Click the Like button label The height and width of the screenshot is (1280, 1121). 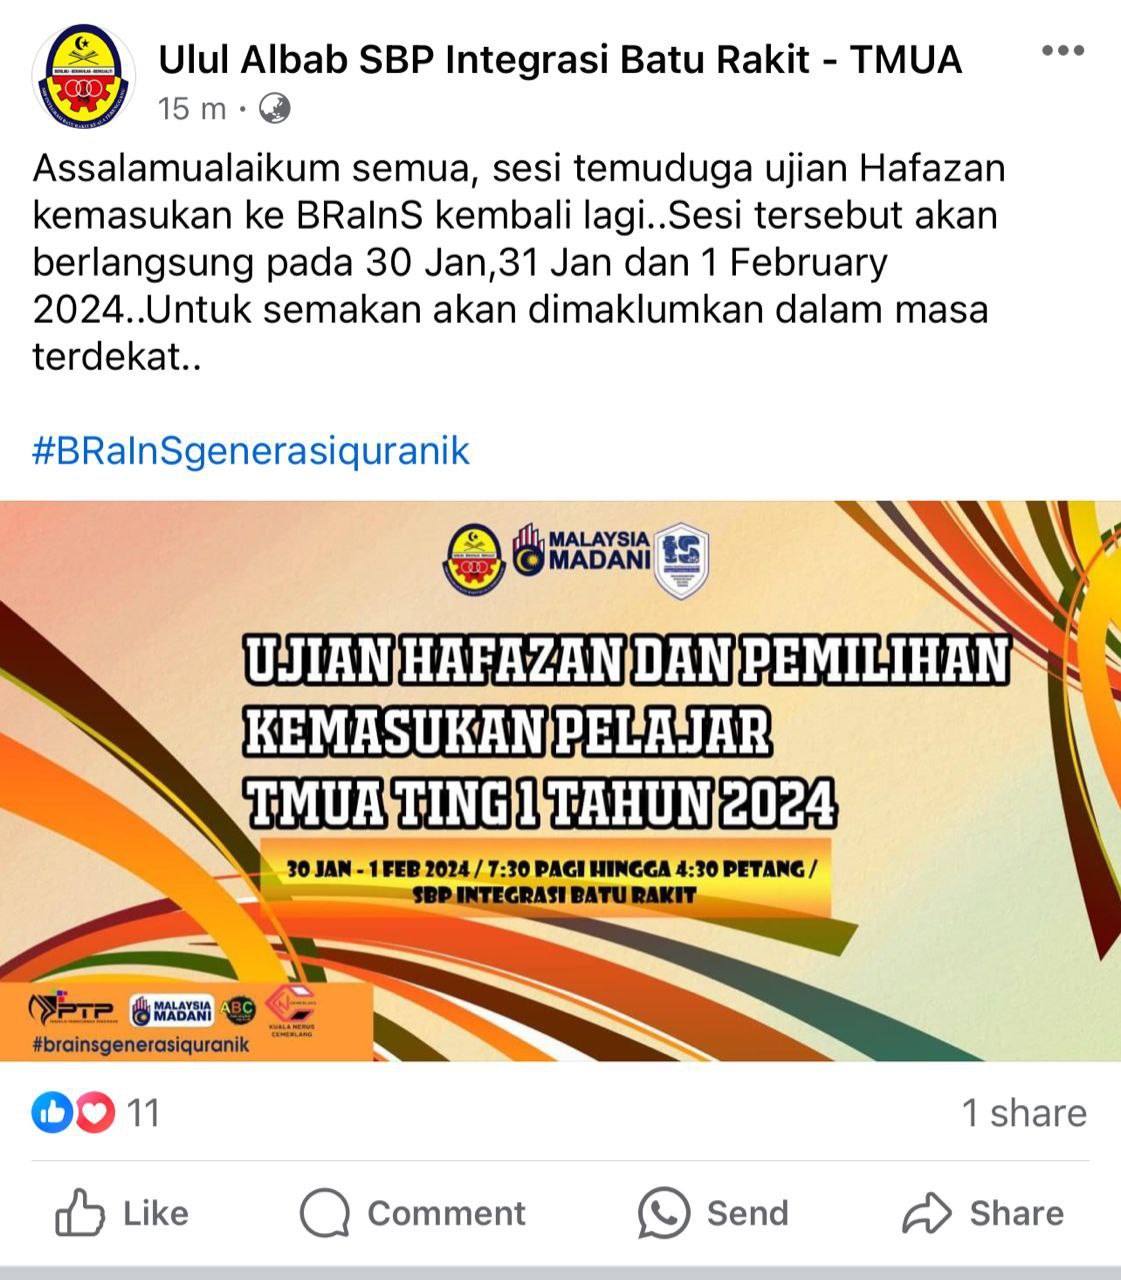(156, 1213)
